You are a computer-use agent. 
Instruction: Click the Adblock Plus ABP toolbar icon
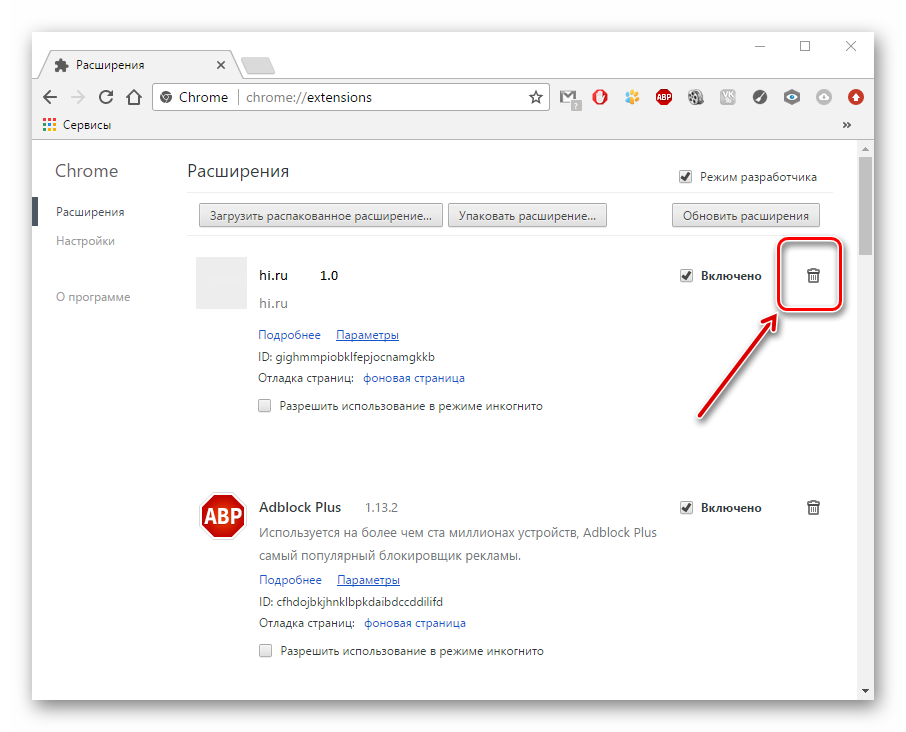tap(664, 97)
